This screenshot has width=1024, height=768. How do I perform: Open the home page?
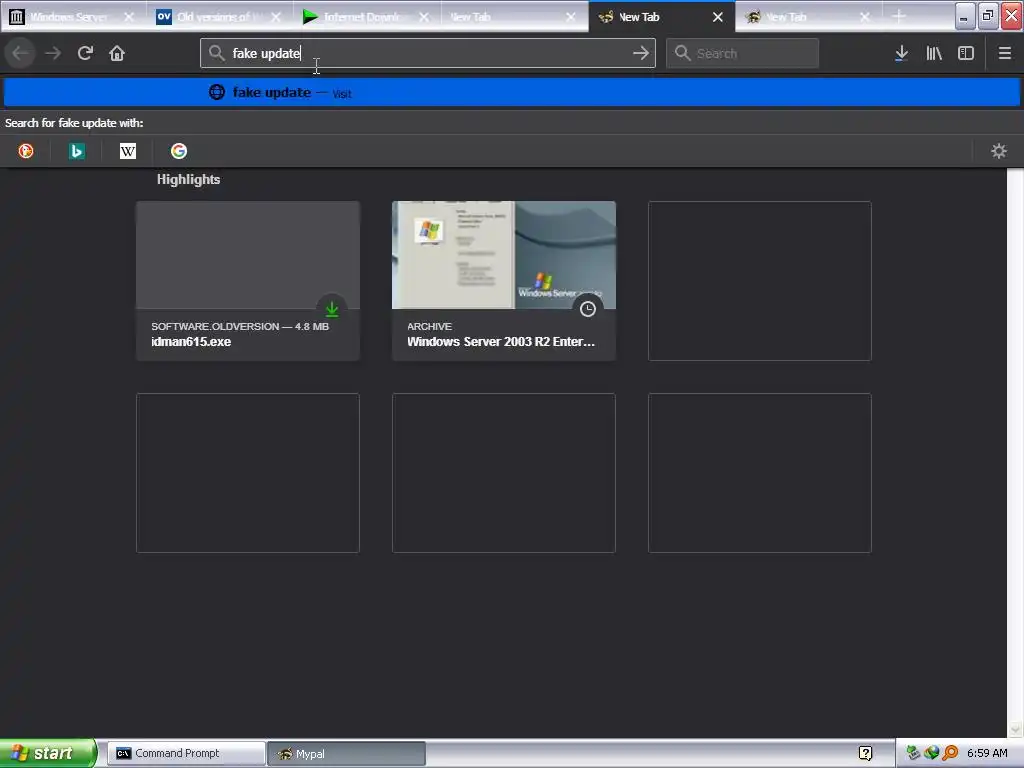(117, 53)
